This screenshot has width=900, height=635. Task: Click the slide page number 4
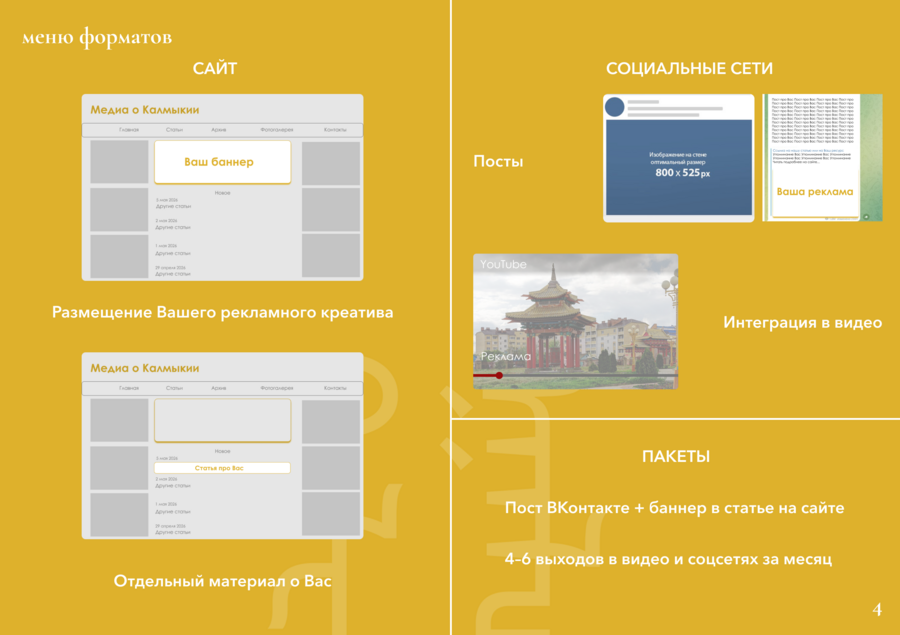pyautogui.click(x=877, y=609)
